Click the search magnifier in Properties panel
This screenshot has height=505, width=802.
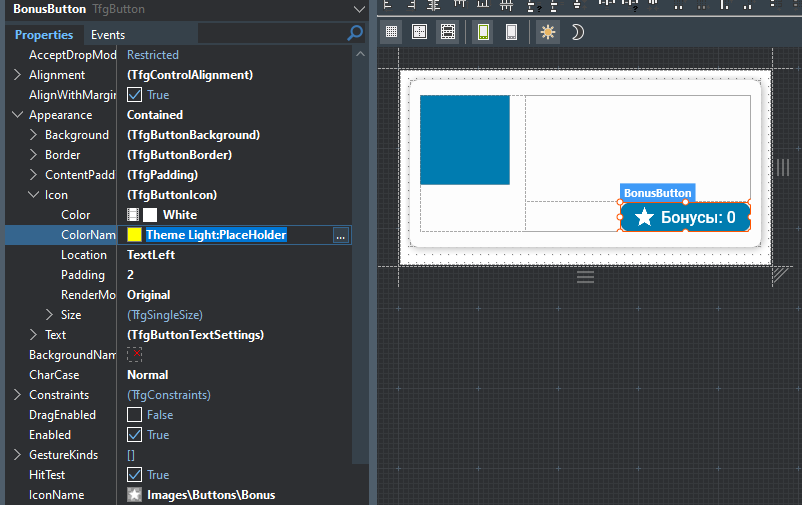355,34
